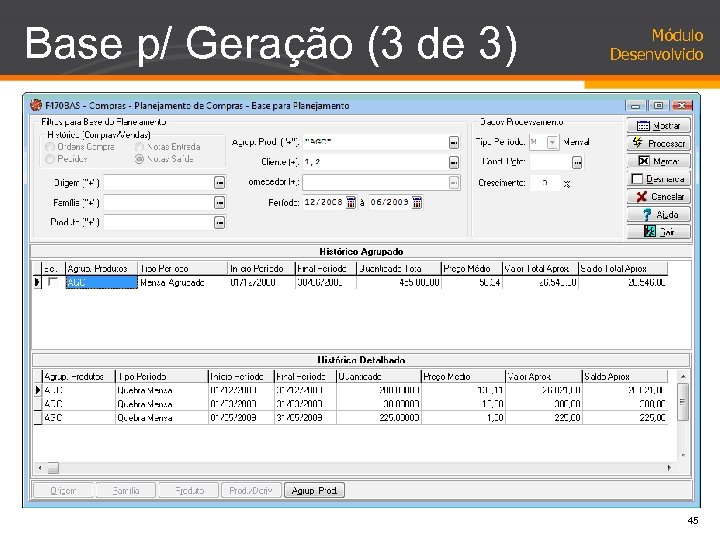Click the Mostrar button
Viewport: 720px width, 540px height.
(x=658, y=125)
